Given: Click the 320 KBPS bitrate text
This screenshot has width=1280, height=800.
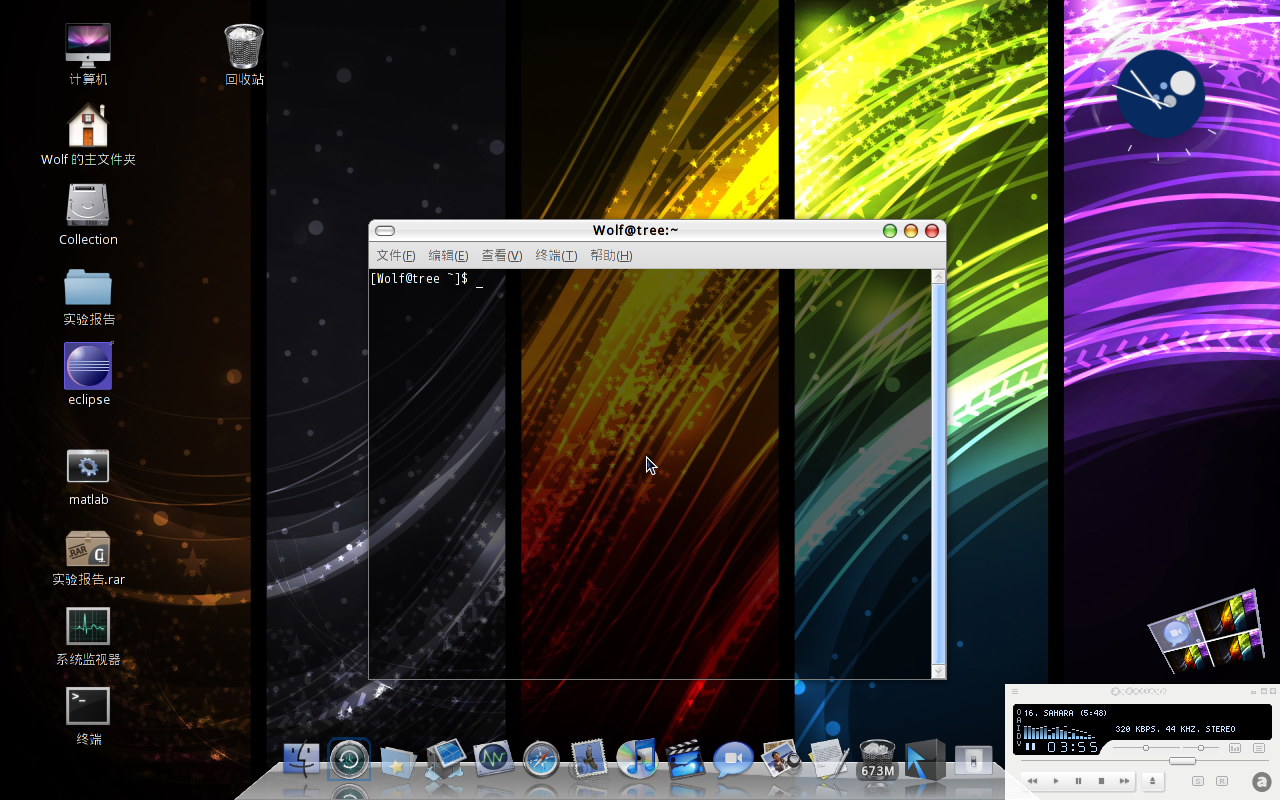Looking at the screenshot, I should (1136, 729).
